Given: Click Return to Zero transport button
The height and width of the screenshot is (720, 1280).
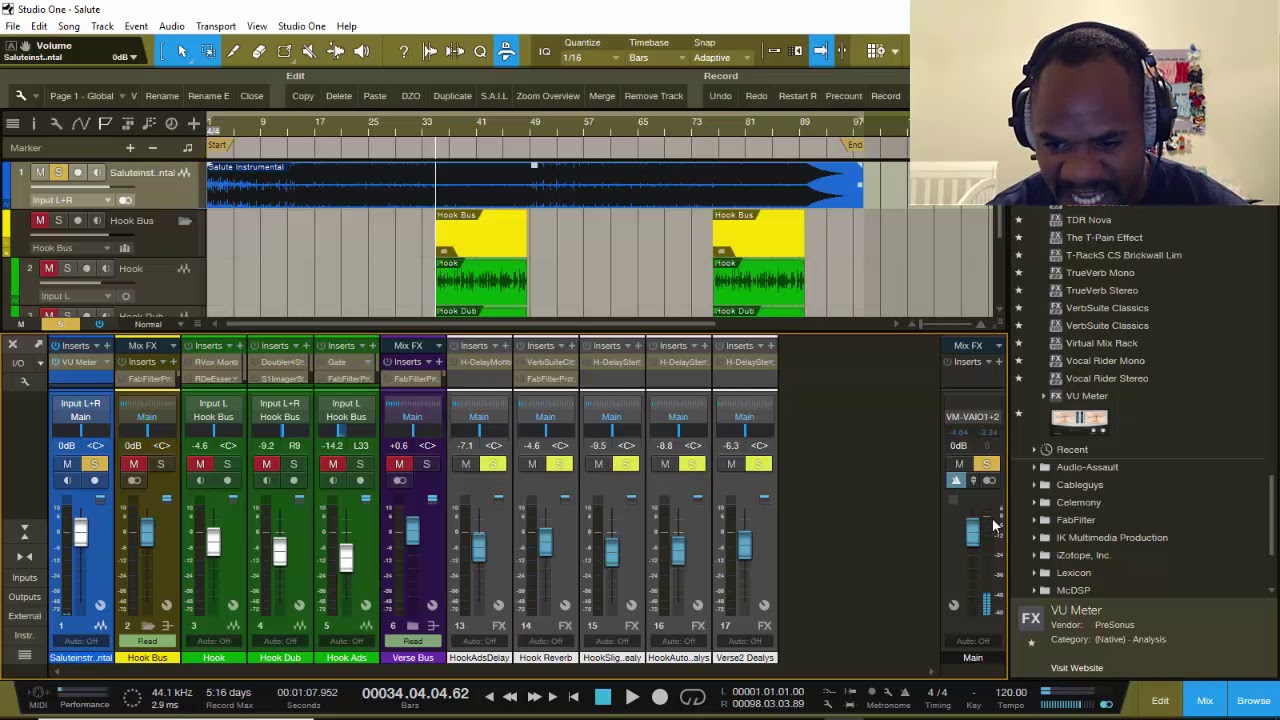Looking at the screenshot, I should pyautogui.click(x=573, y=697).
